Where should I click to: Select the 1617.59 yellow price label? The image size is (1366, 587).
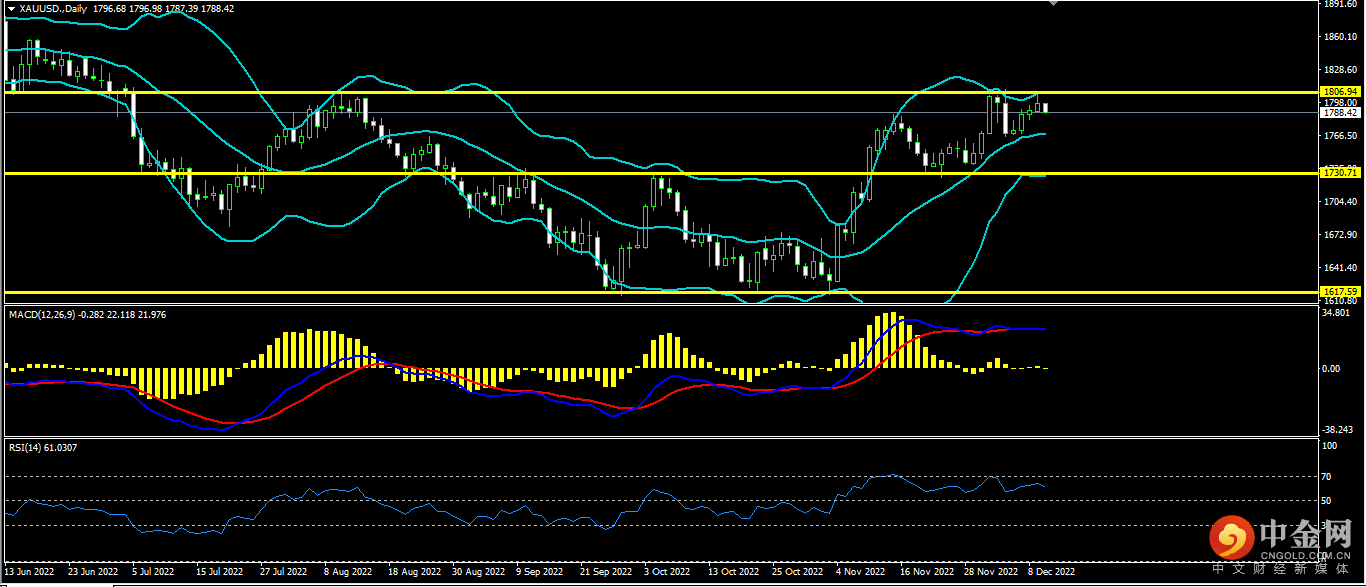[x=1337, y=292]
